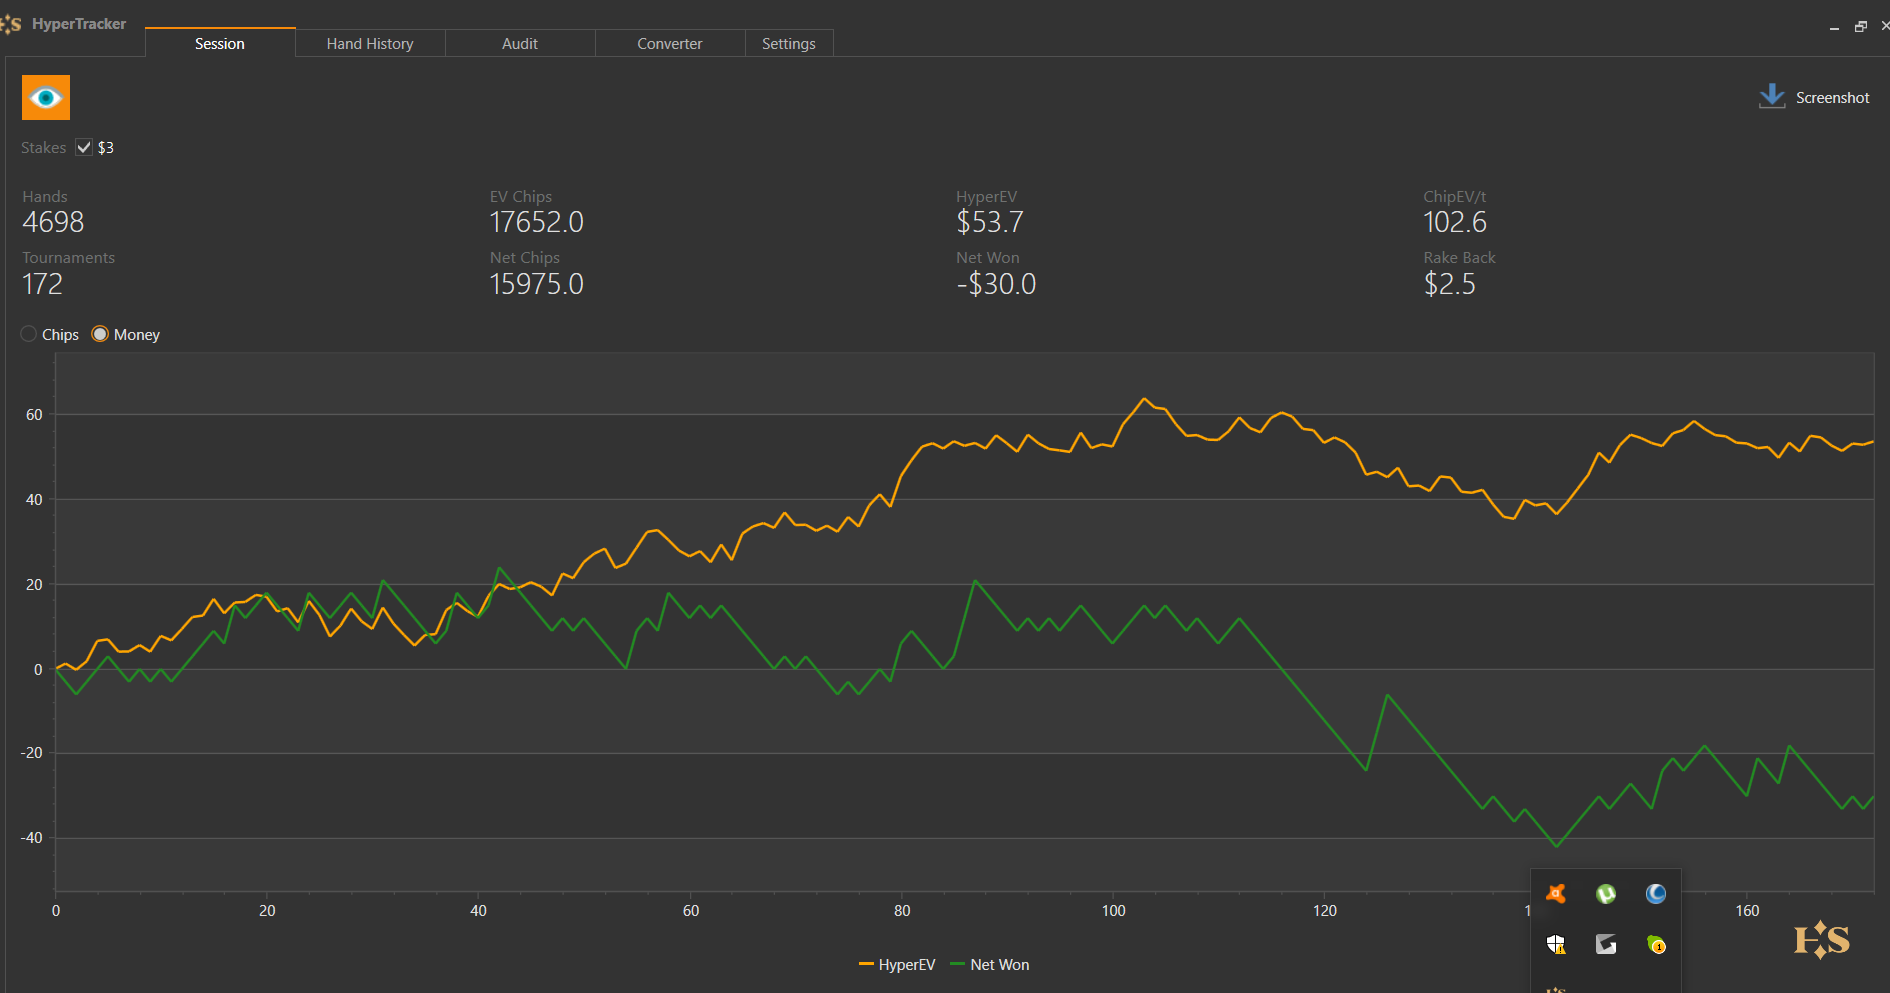Screen dimensions: 1890x993
Task: Click the Stakes label
Action: [x=44, y=147]
